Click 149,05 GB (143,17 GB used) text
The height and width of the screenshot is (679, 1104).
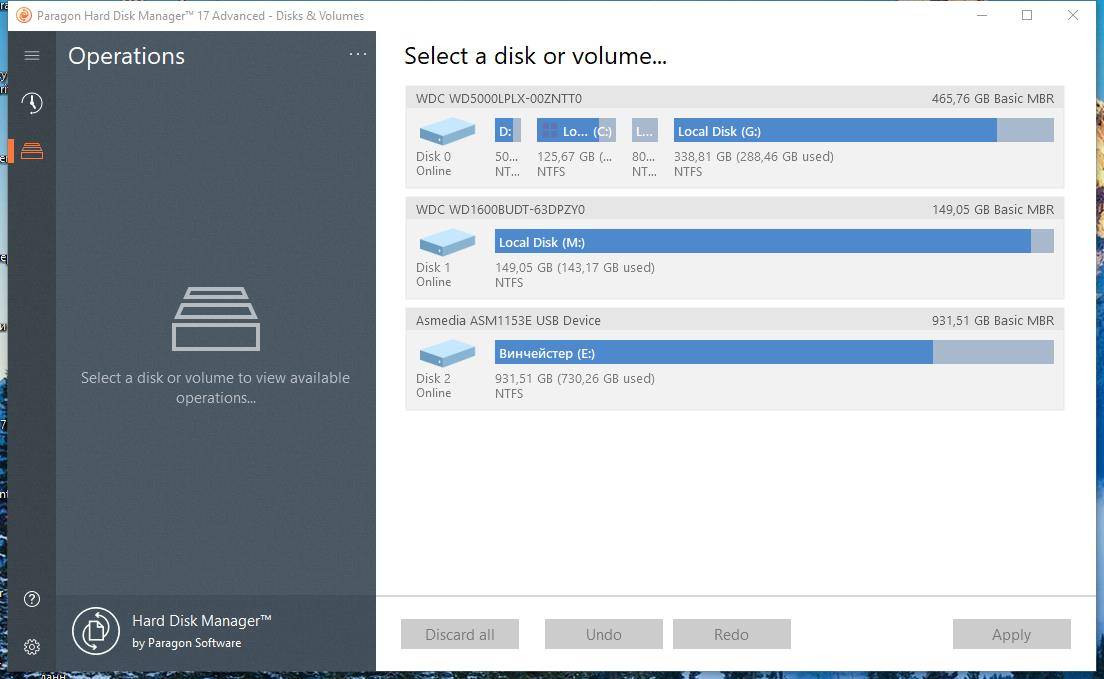[x=575, y=268]
